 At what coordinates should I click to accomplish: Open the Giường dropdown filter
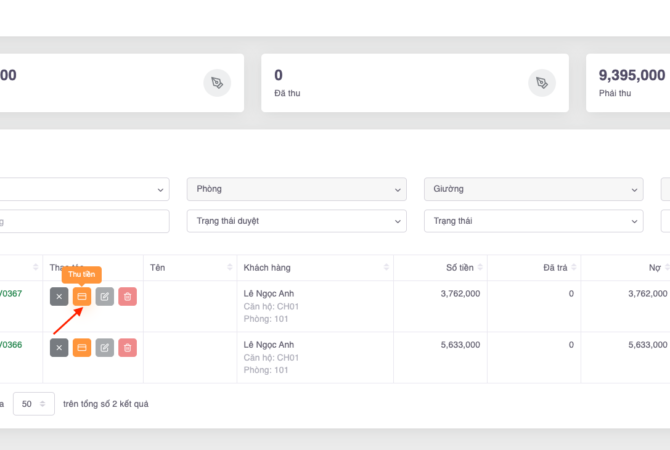533,189
